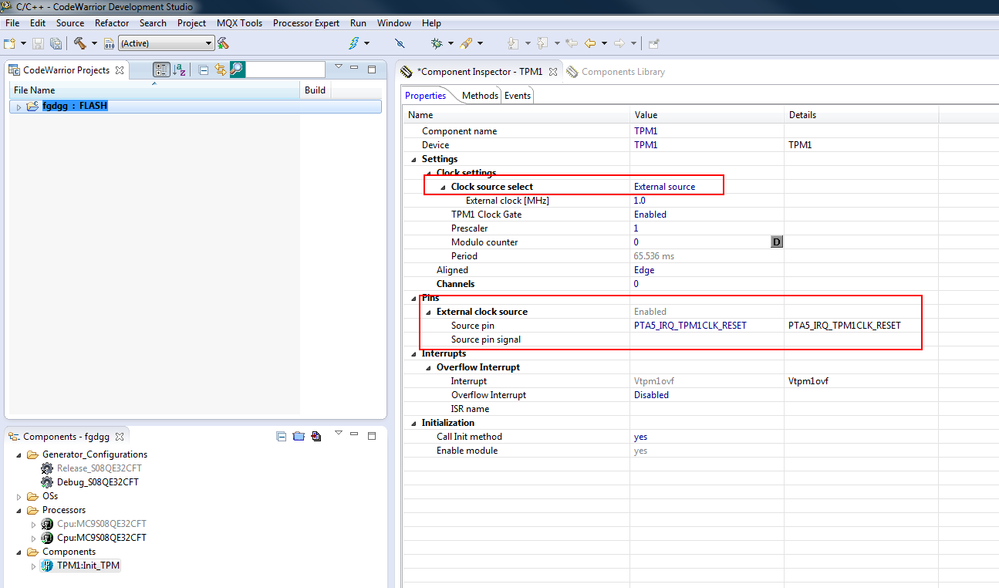Collapse the Overflow Interrupt group
The width and height of the screenshot is (999, 588).
(x=428, y=368)
